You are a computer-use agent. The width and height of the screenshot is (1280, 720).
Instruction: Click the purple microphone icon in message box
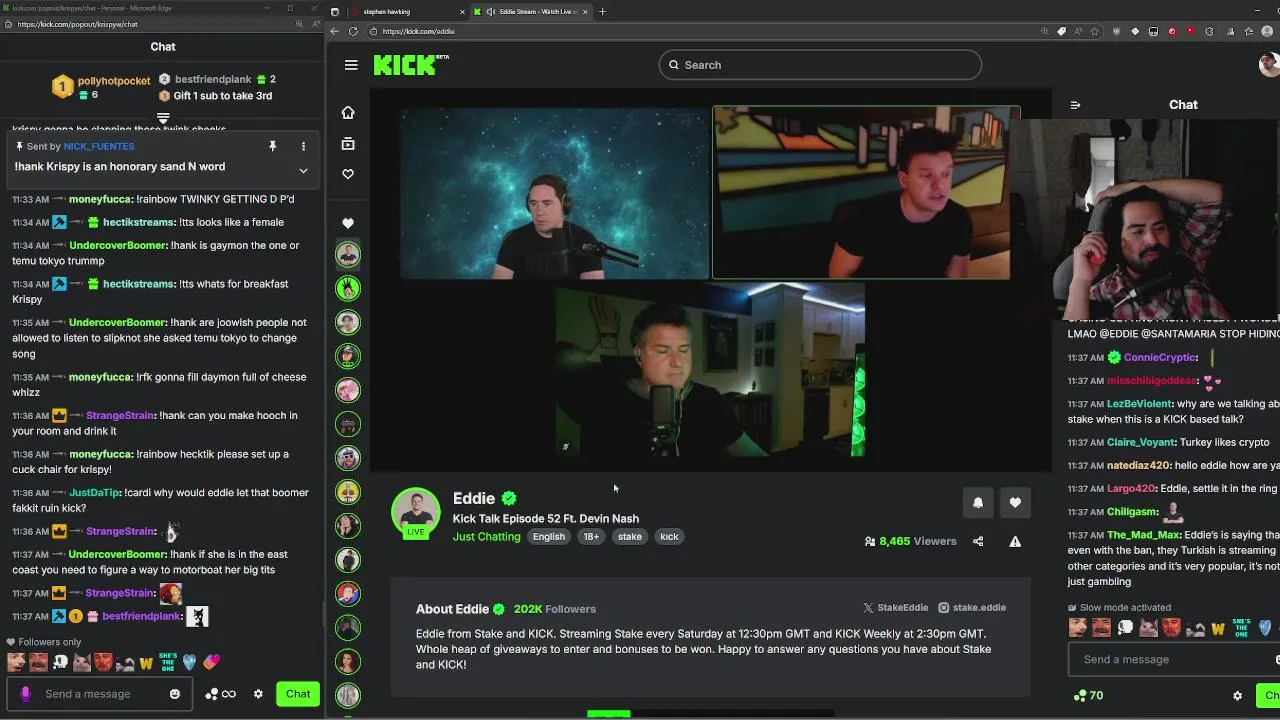click(x=25, y=694)
